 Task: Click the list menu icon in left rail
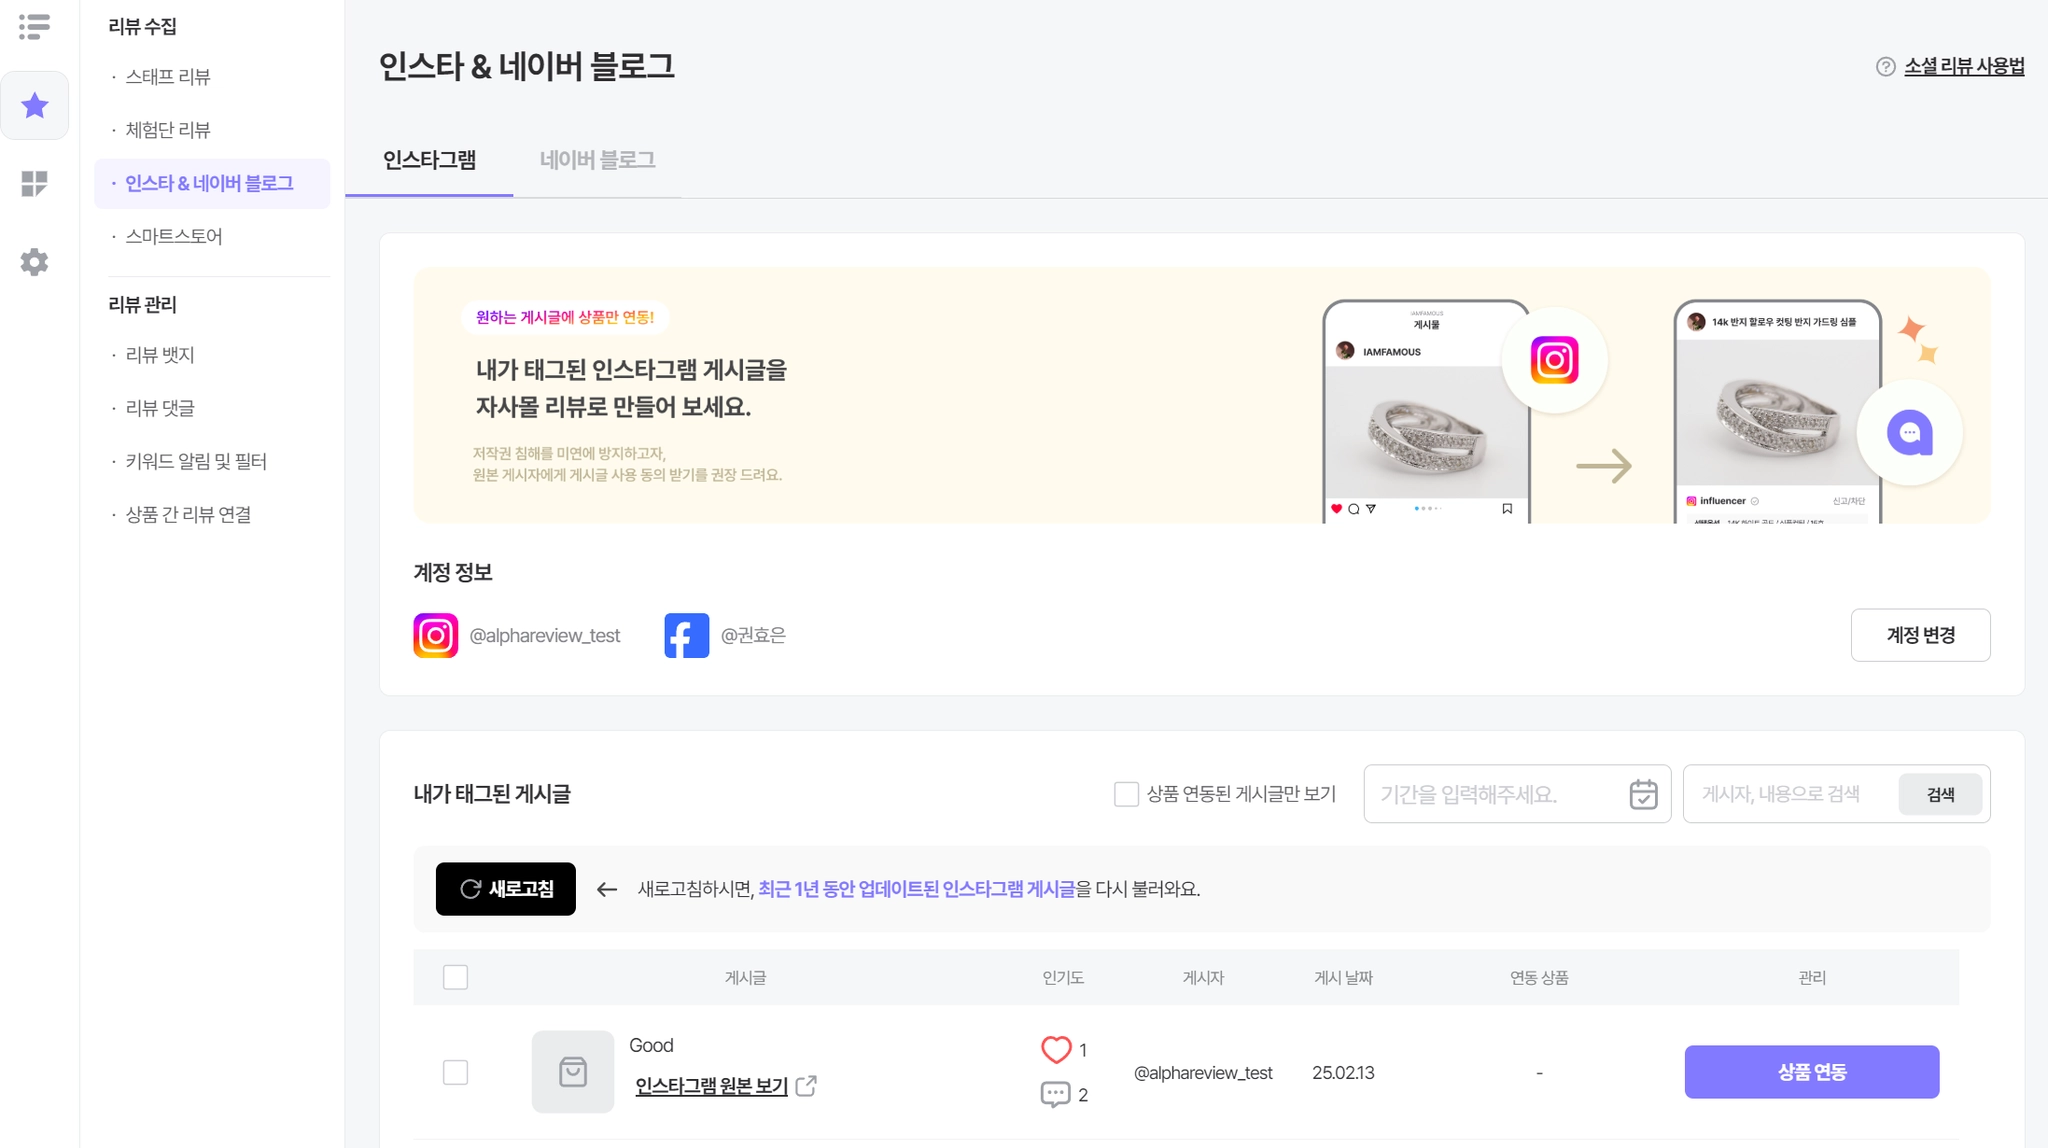(34, 27)
